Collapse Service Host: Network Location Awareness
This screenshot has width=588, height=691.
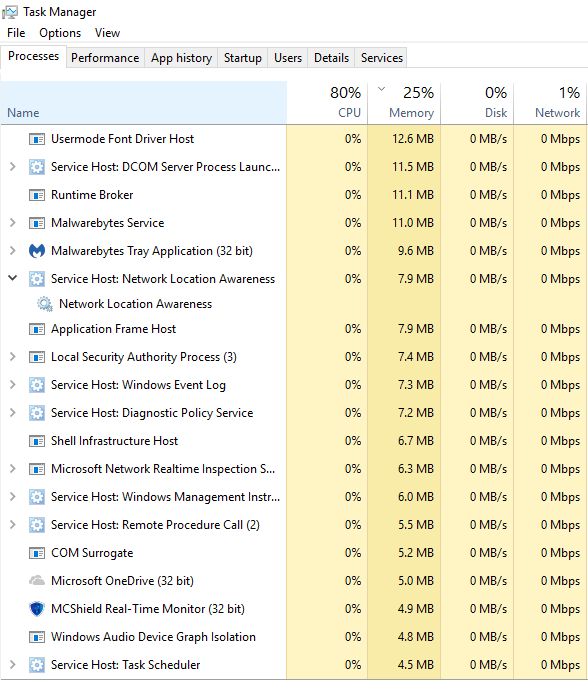(13, 278)
